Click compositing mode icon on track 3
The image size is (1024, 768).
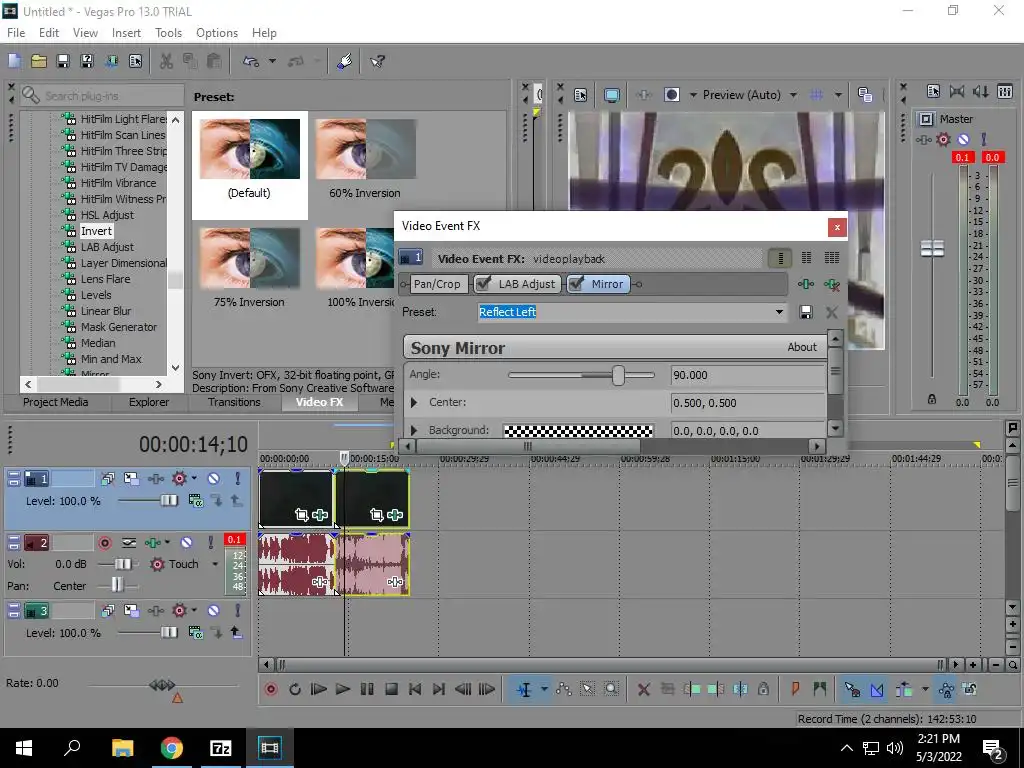[195, 632]
